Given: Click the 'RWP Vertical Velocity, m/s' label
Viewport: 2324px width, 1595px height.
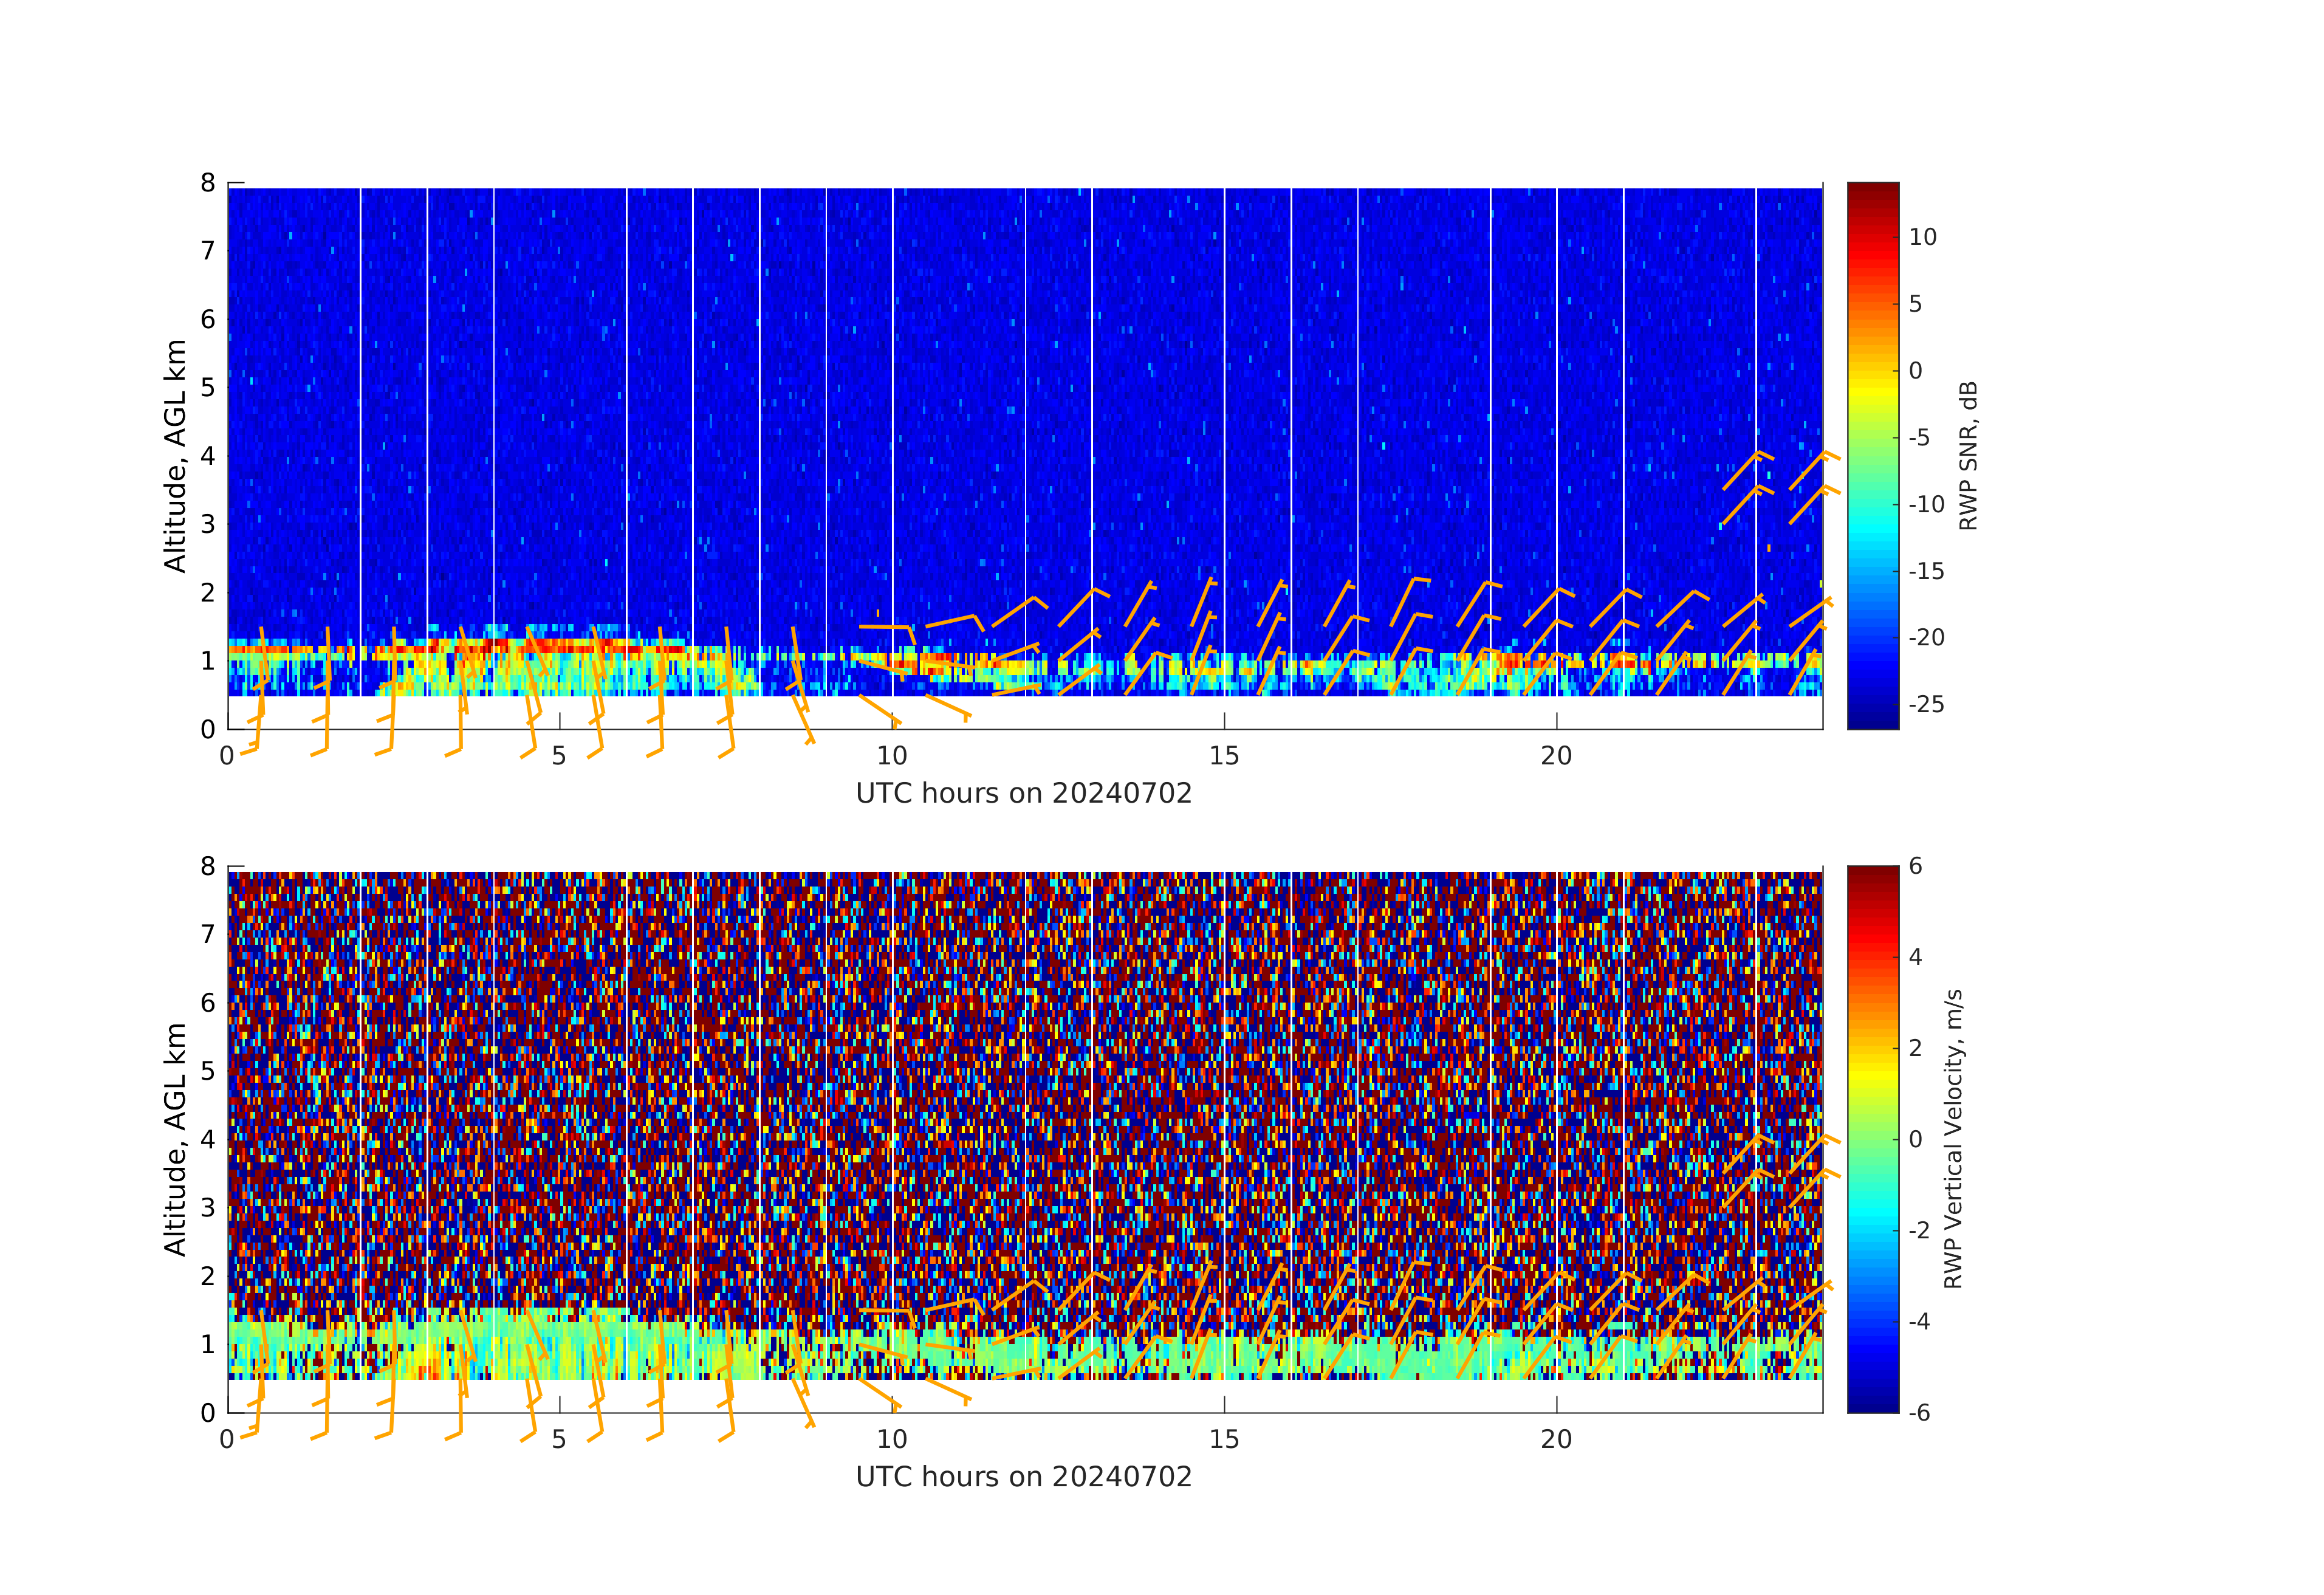Looking at the screenshot, I should pyautogui.click(x=1953, y=1138).
